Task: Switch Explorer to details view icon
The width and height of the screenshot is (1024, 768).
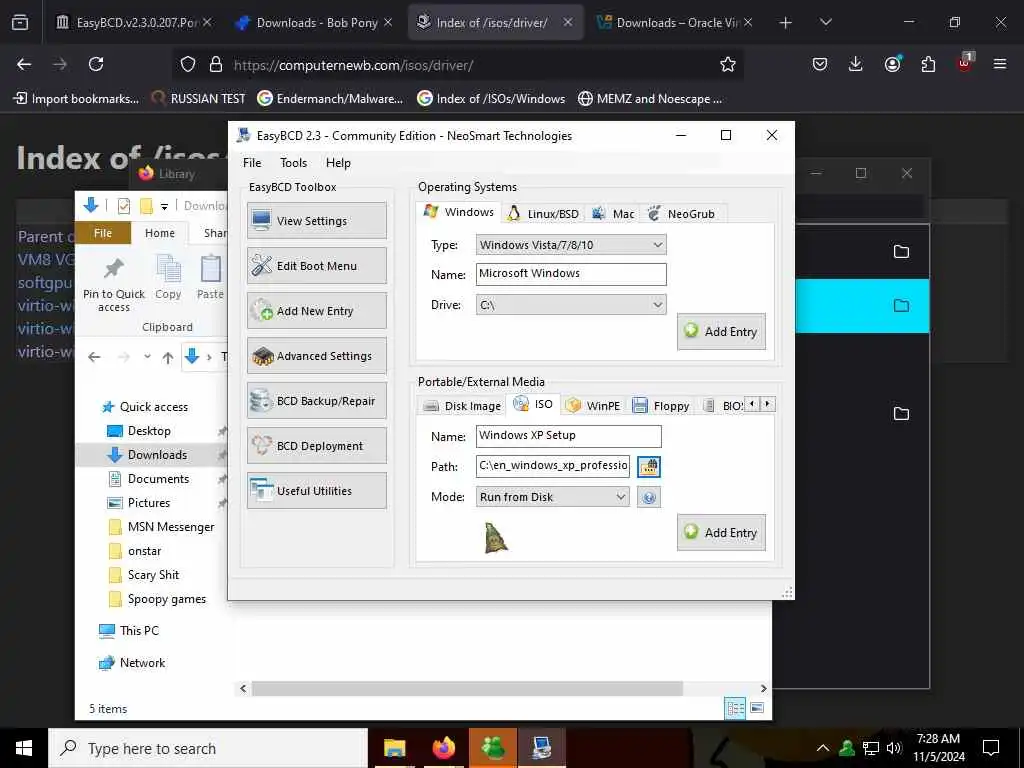Action: click(735, 709)
